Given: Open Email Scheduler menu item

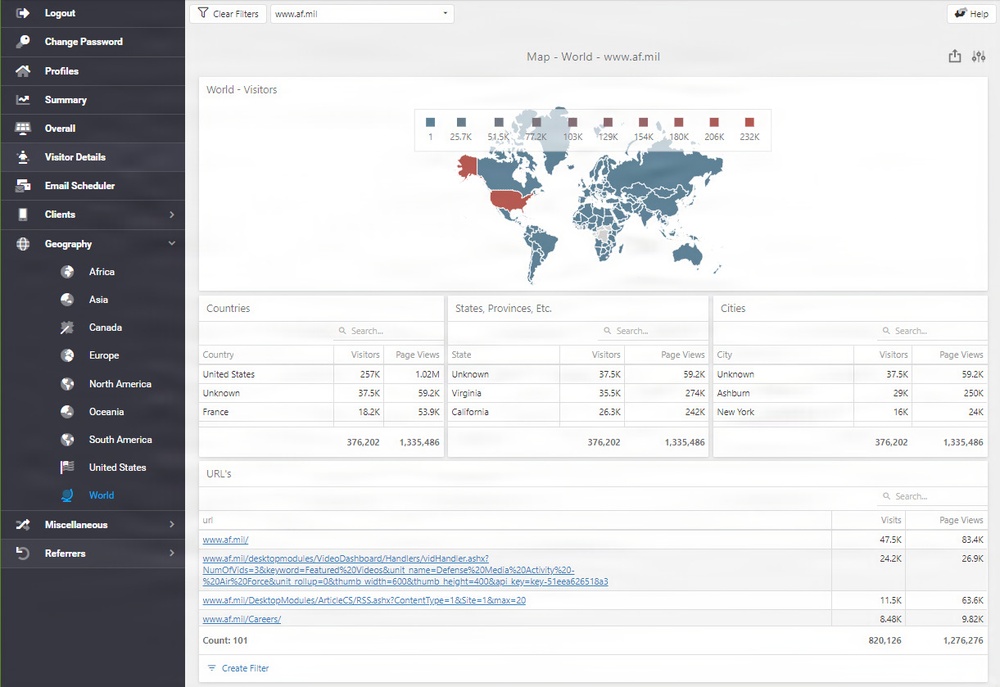Looking at the screenshot, I should [x=92, y=186].
